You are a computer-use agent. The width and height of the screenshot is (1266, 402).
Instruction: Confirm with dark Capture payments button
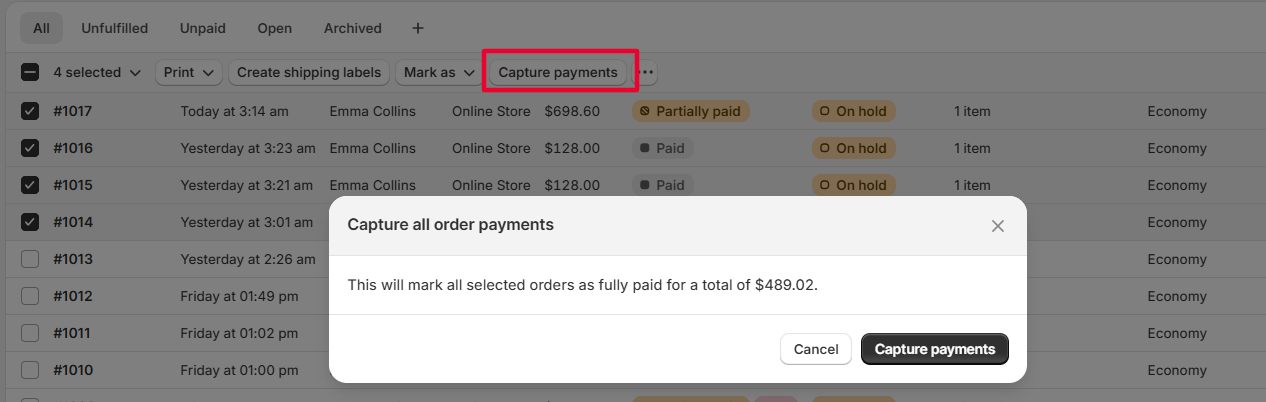[x=934, y=349]
